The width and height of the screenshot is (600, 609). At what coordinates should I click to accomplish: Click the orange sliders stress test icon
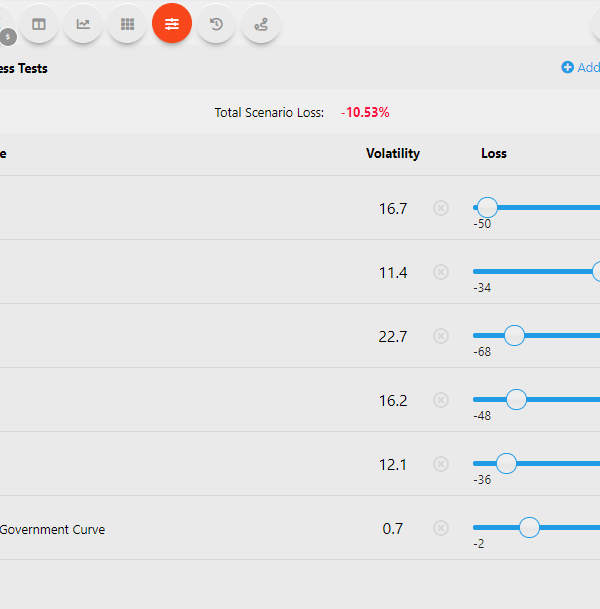172,24
